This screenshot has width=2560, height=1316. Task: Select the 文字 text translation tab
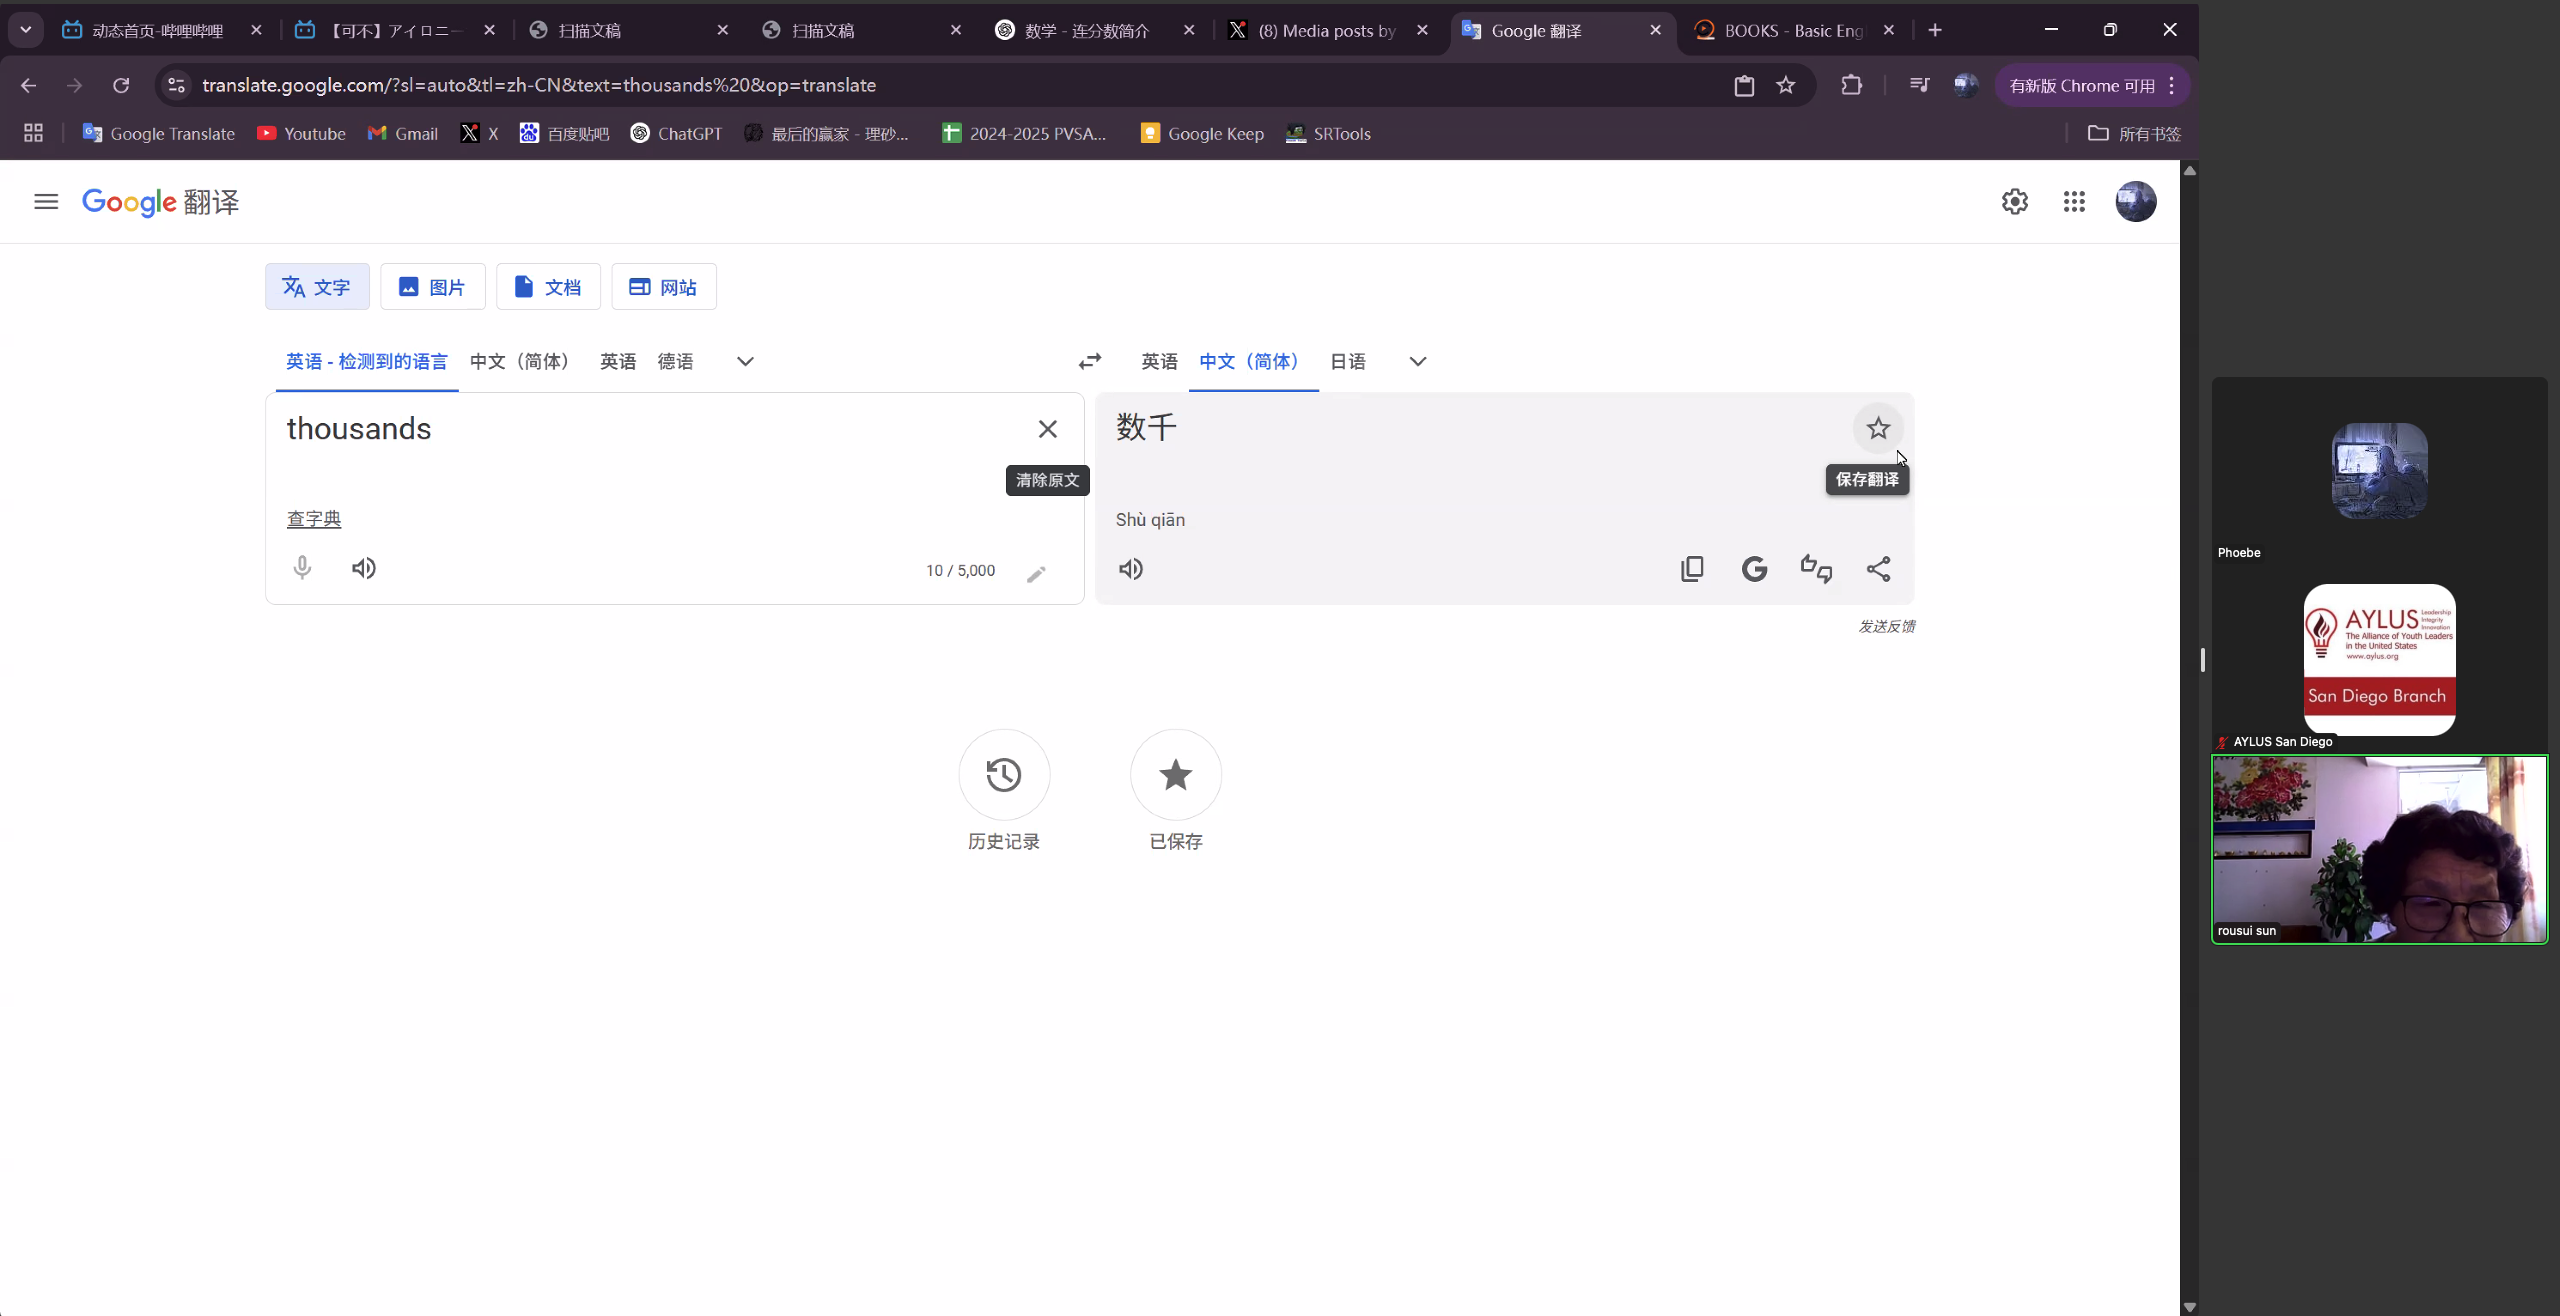click(317, 287)
